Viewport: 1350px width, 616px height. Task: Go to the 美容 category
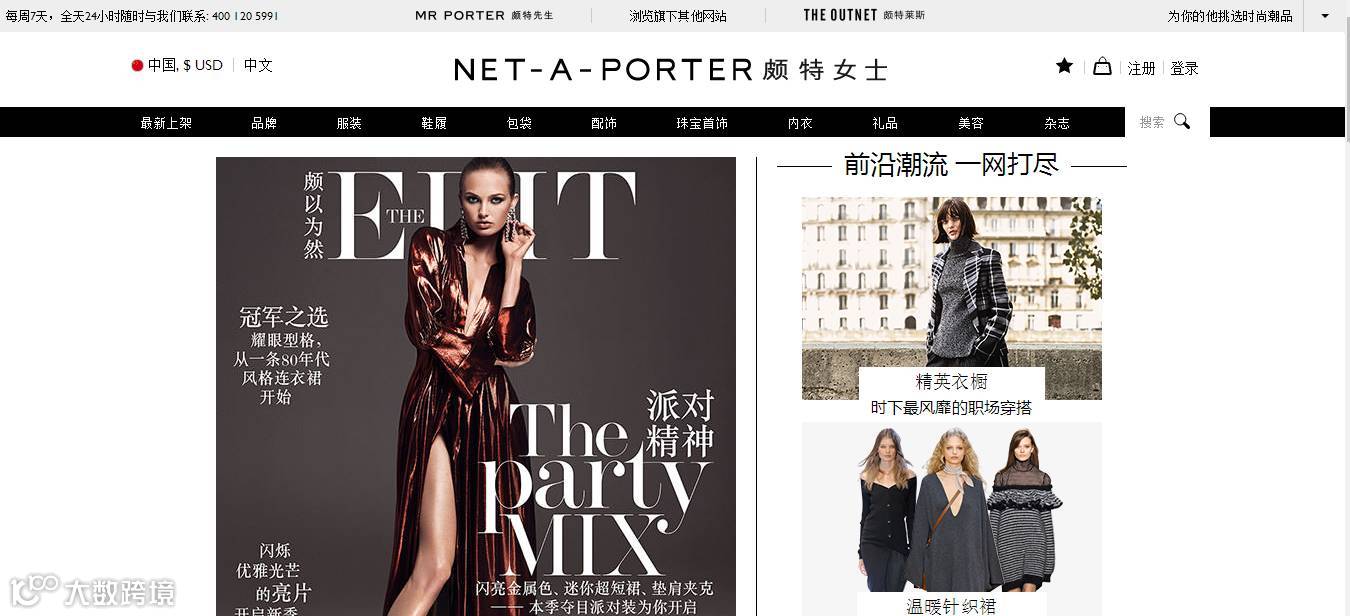coord(971,123)
